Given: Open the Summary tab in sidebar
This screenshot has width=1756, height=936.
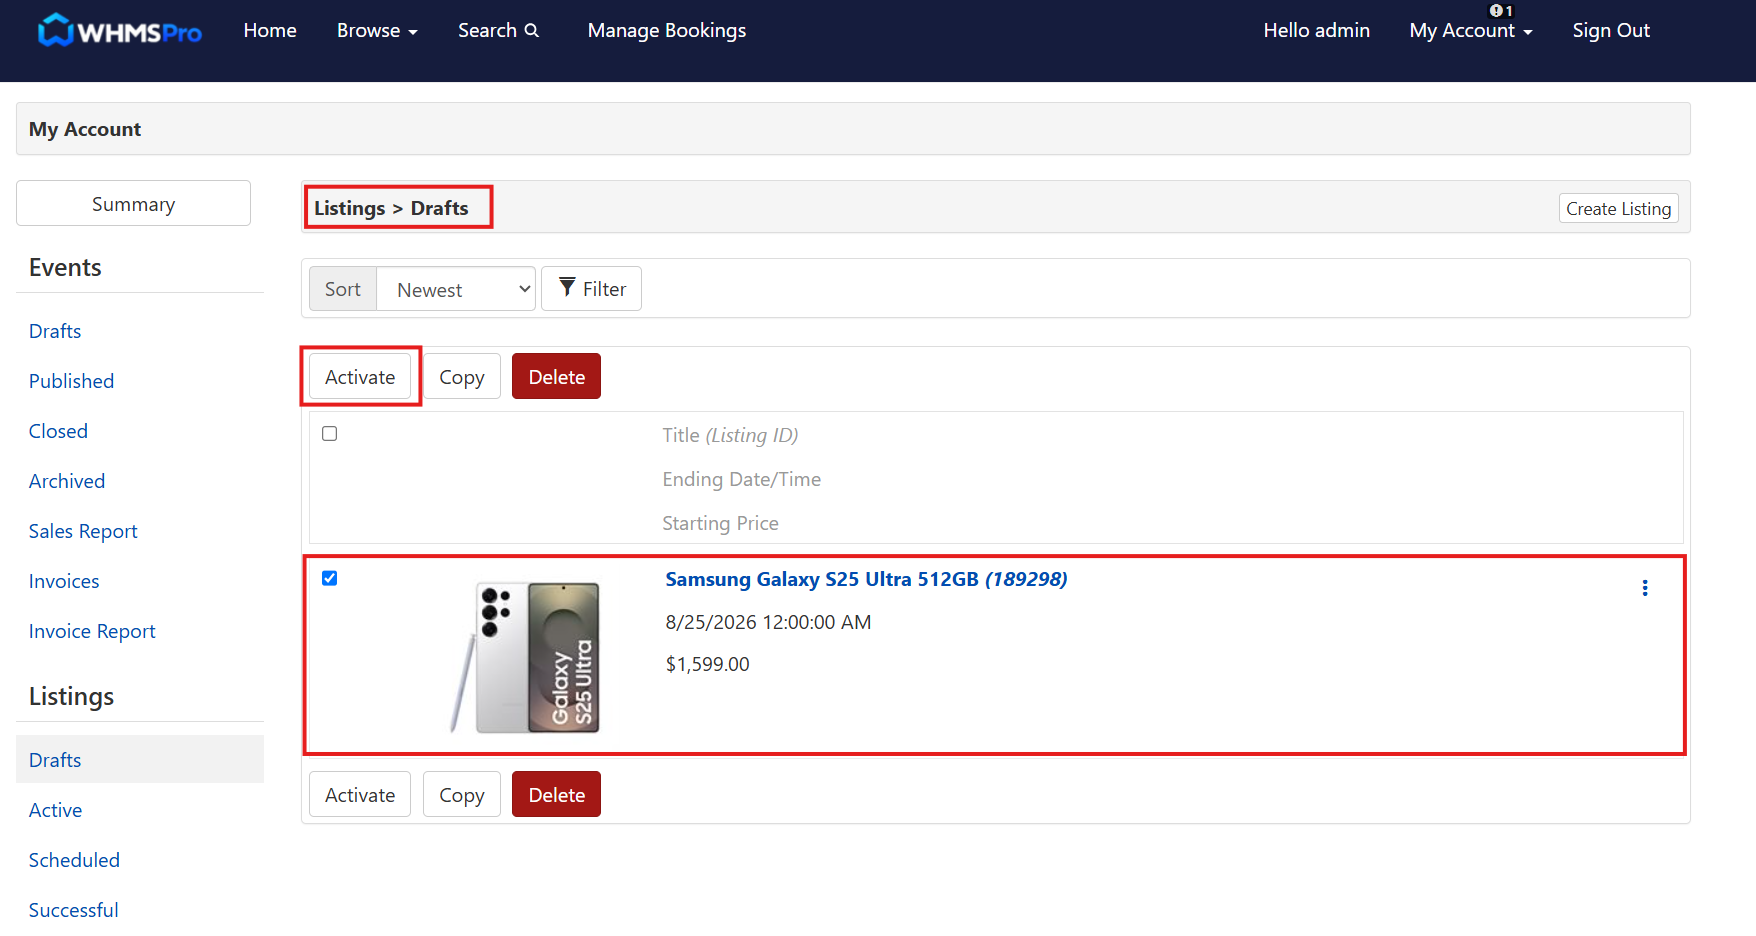Looking at the screenshot, I should 133,203.
